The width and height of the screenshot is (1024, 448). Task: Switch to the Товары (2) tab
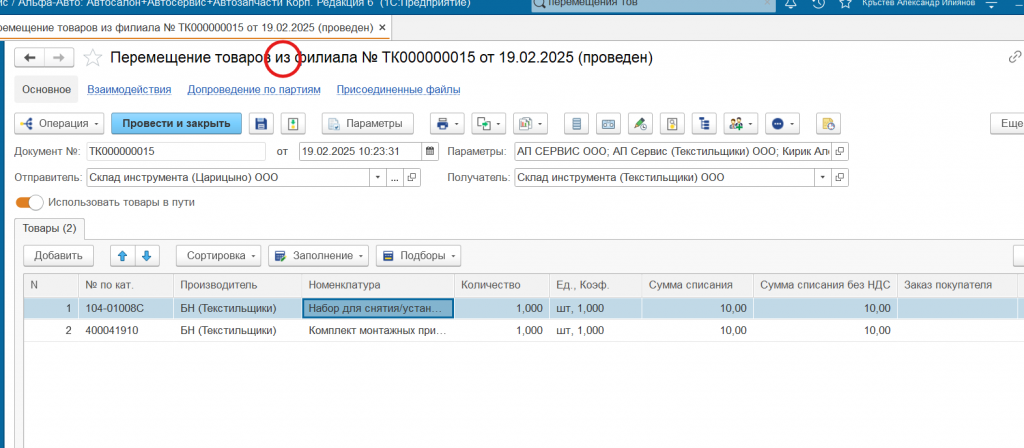[49, 228]
